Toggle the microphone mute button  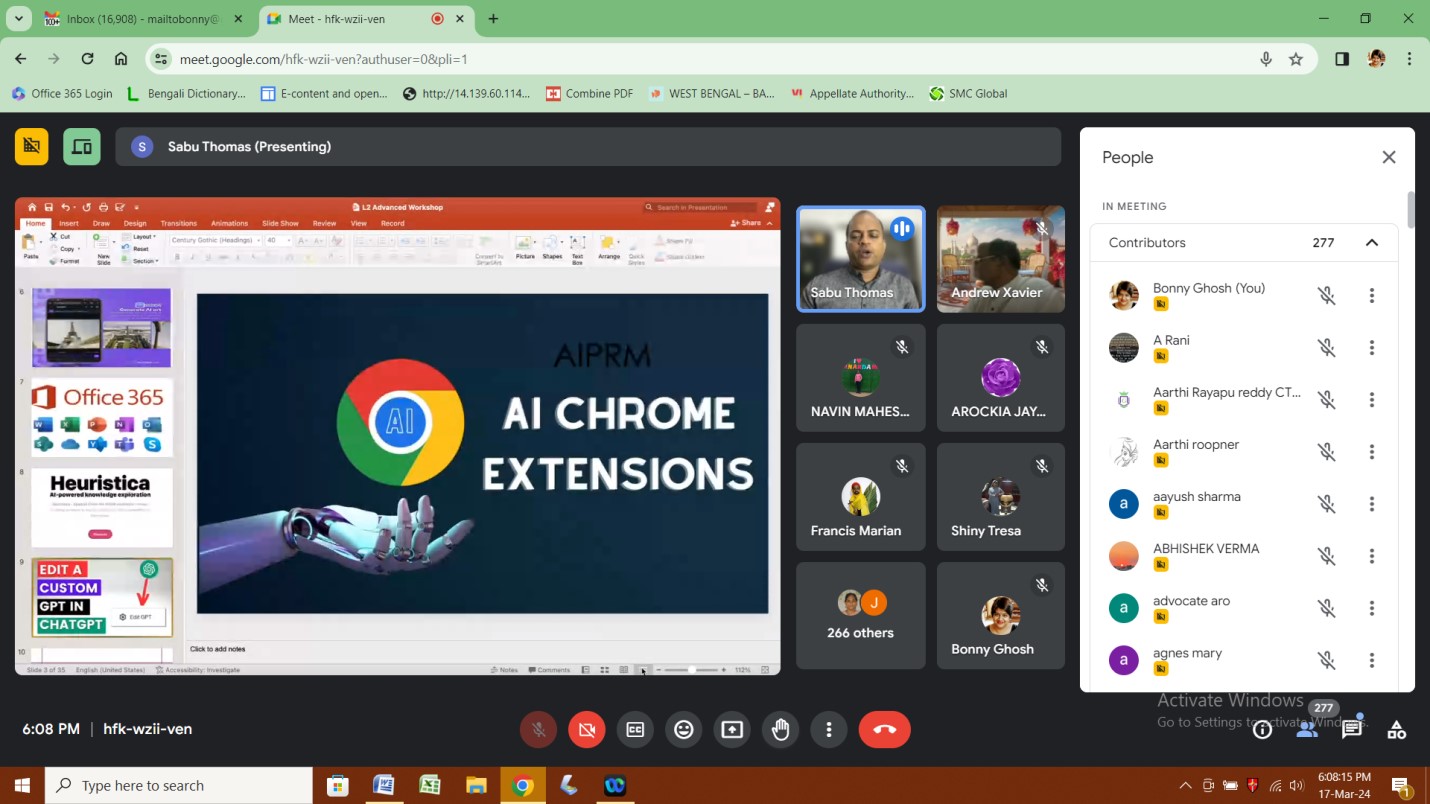click(x=538, y=730)
